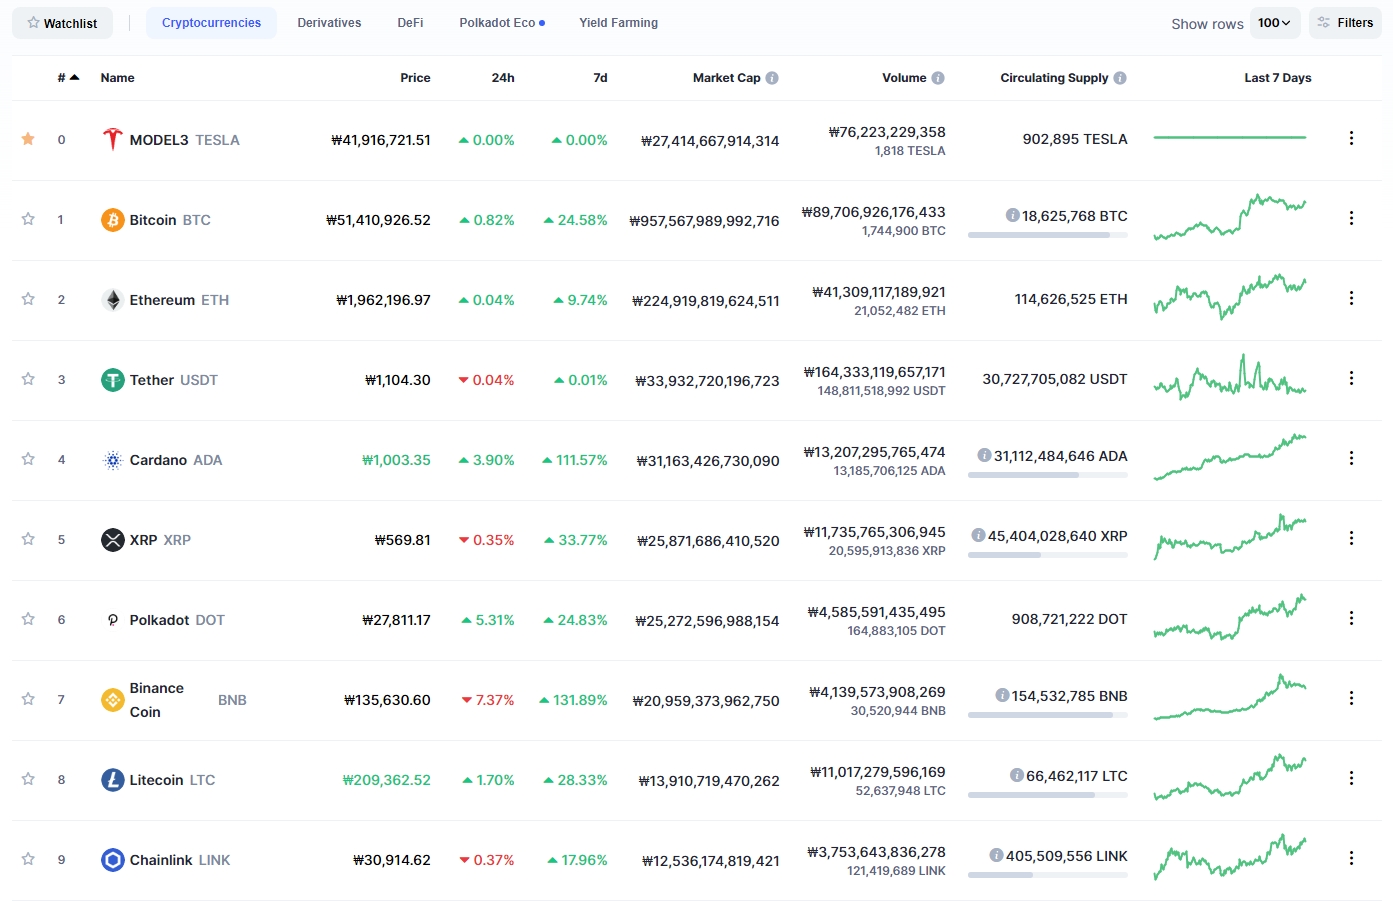Click the info icon beside XRP supply
This screenshot has height=901, width=1393.
(x=978, y=535)
